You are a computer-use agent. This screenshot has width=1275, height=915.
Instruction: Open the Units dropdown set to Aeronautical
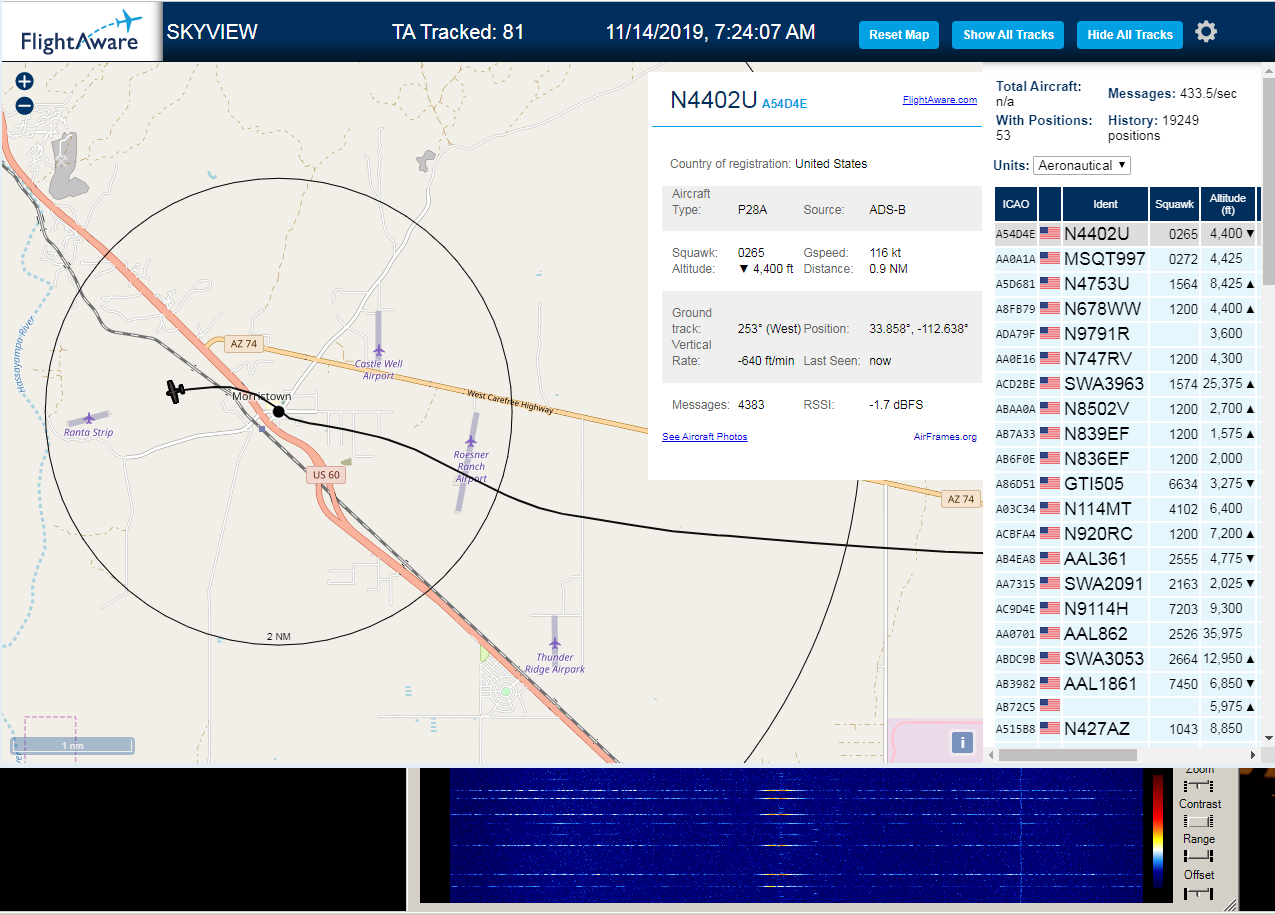(x=1082, y=165)
